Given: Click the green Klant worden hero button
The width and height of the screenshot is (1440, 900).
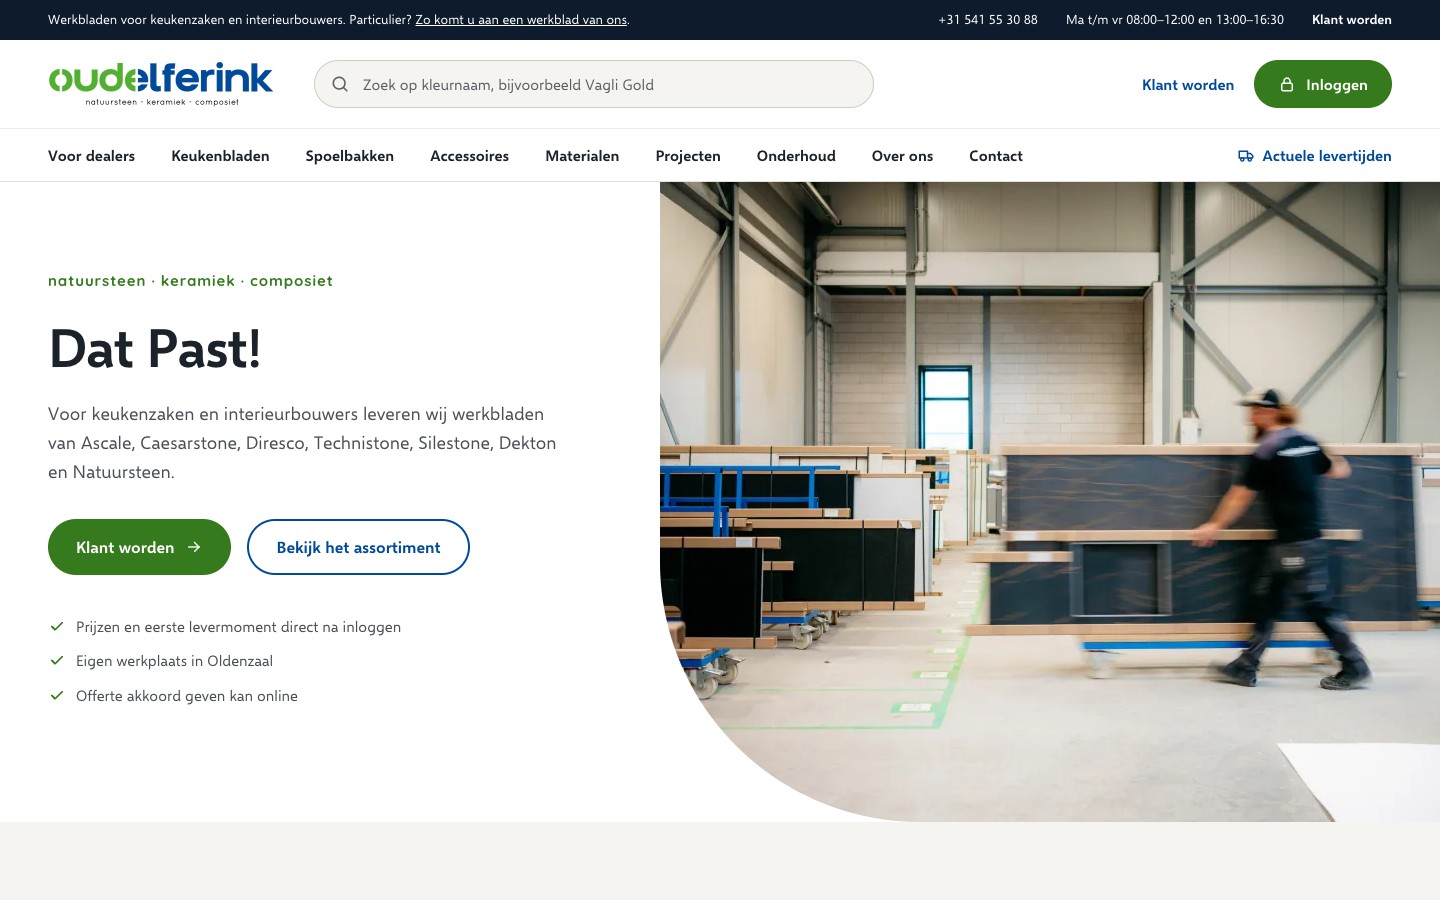Looking at the screenshot, I should click(139, 547).
